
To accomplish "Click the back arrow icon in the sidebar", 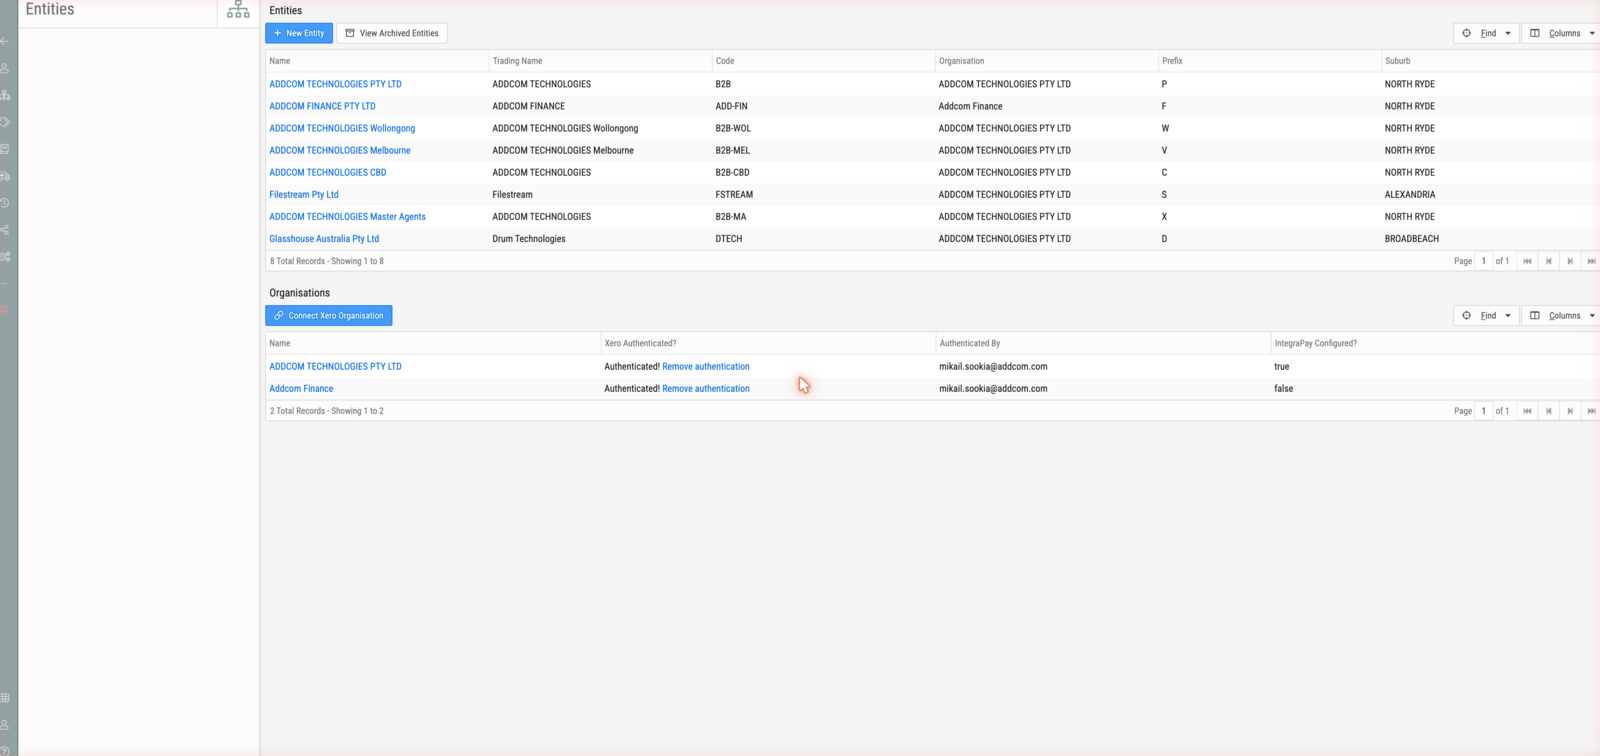I will tap(5, 41).
